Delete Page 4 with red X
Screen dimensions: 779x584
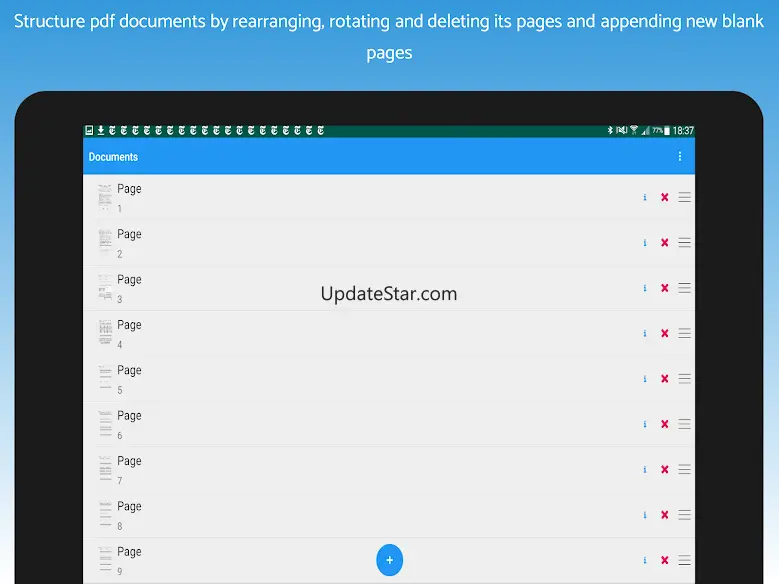tap(665, 334)
